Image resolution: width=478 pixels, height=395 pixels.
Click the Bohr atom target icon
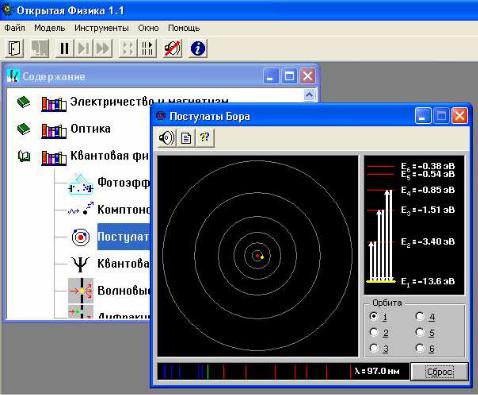[81, 237]
